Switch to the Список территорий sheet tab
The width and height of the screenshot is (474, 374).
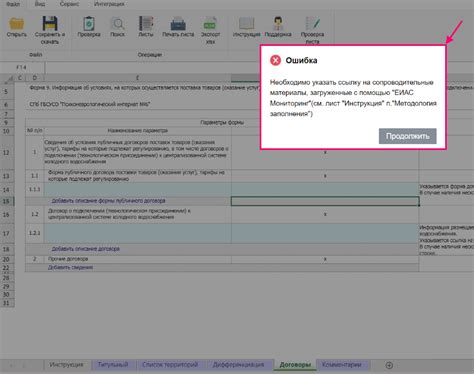[x=170, y=365]
